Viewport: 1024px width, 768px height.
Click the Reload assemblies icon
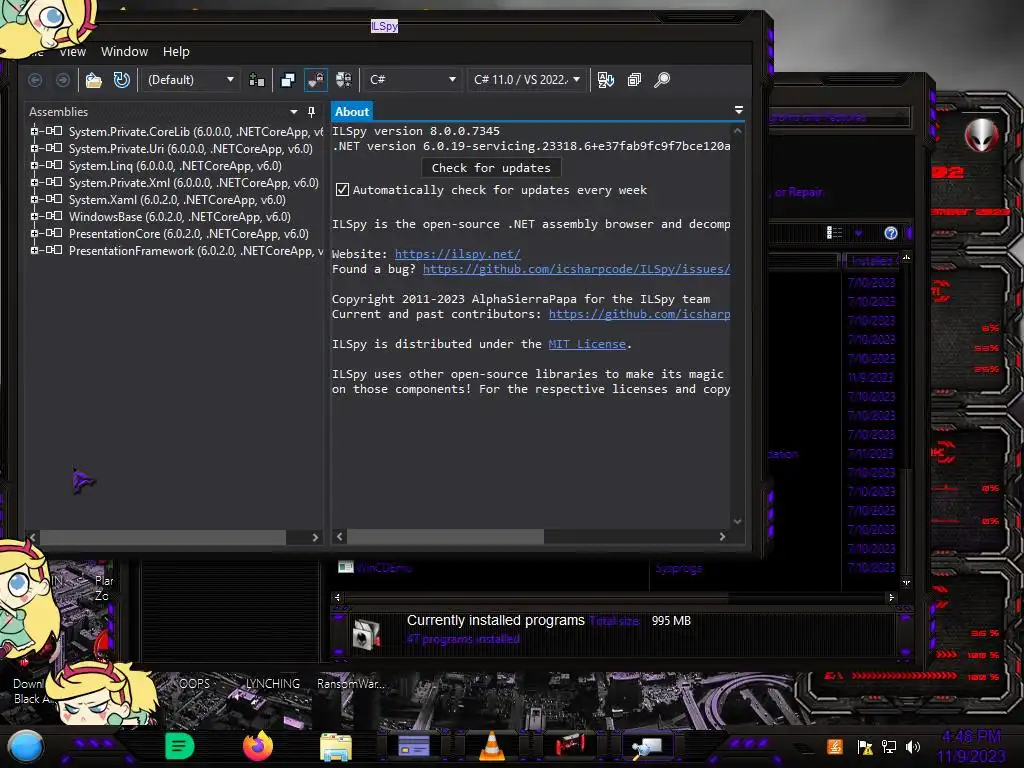tap(121, 80)
